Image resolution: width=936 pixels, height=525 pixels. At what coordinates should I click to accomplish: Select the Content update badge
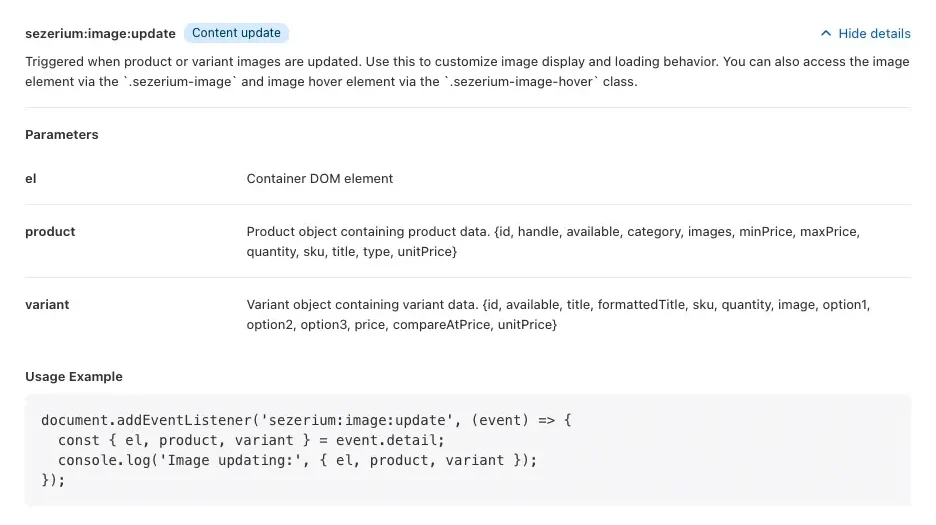click(x=236, y=33)
